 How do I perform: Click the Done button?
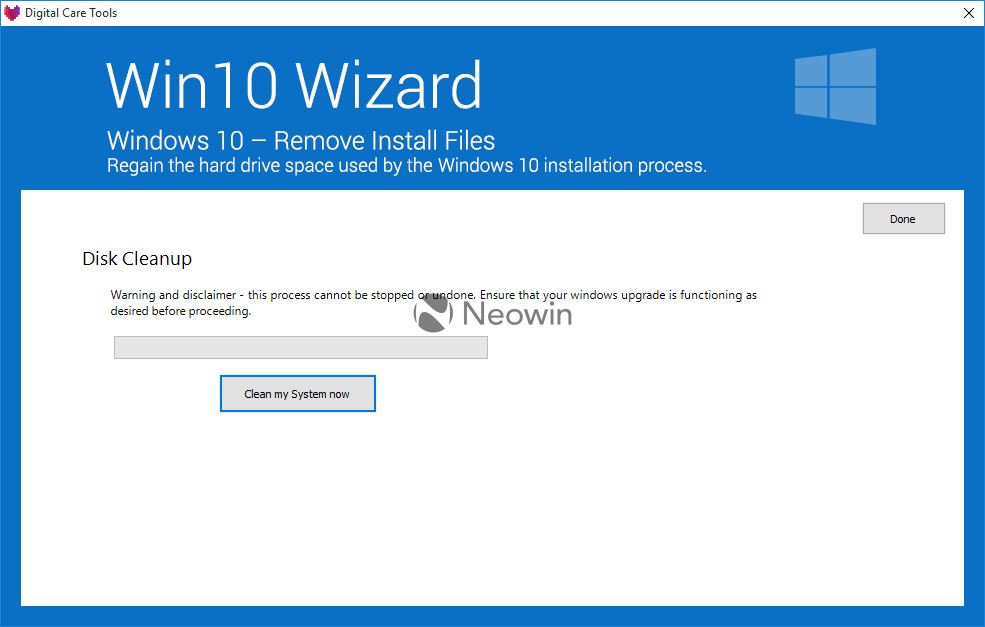click(x=903, y=218)
